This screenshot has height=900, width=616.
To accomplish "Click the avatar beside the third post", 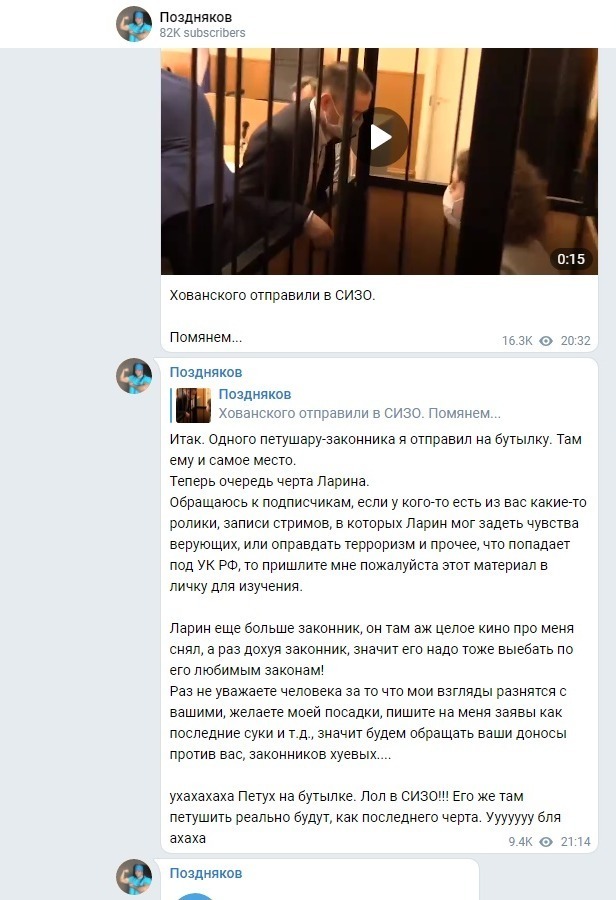I will point(134,877).
